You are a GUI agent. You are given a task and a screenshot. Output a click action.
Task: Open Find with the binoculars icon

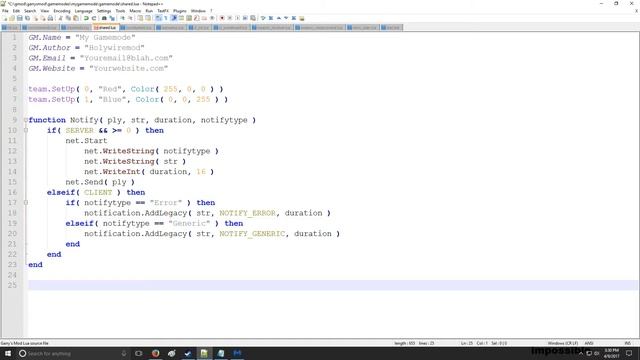pyautogui.click(x=104, y=18)
